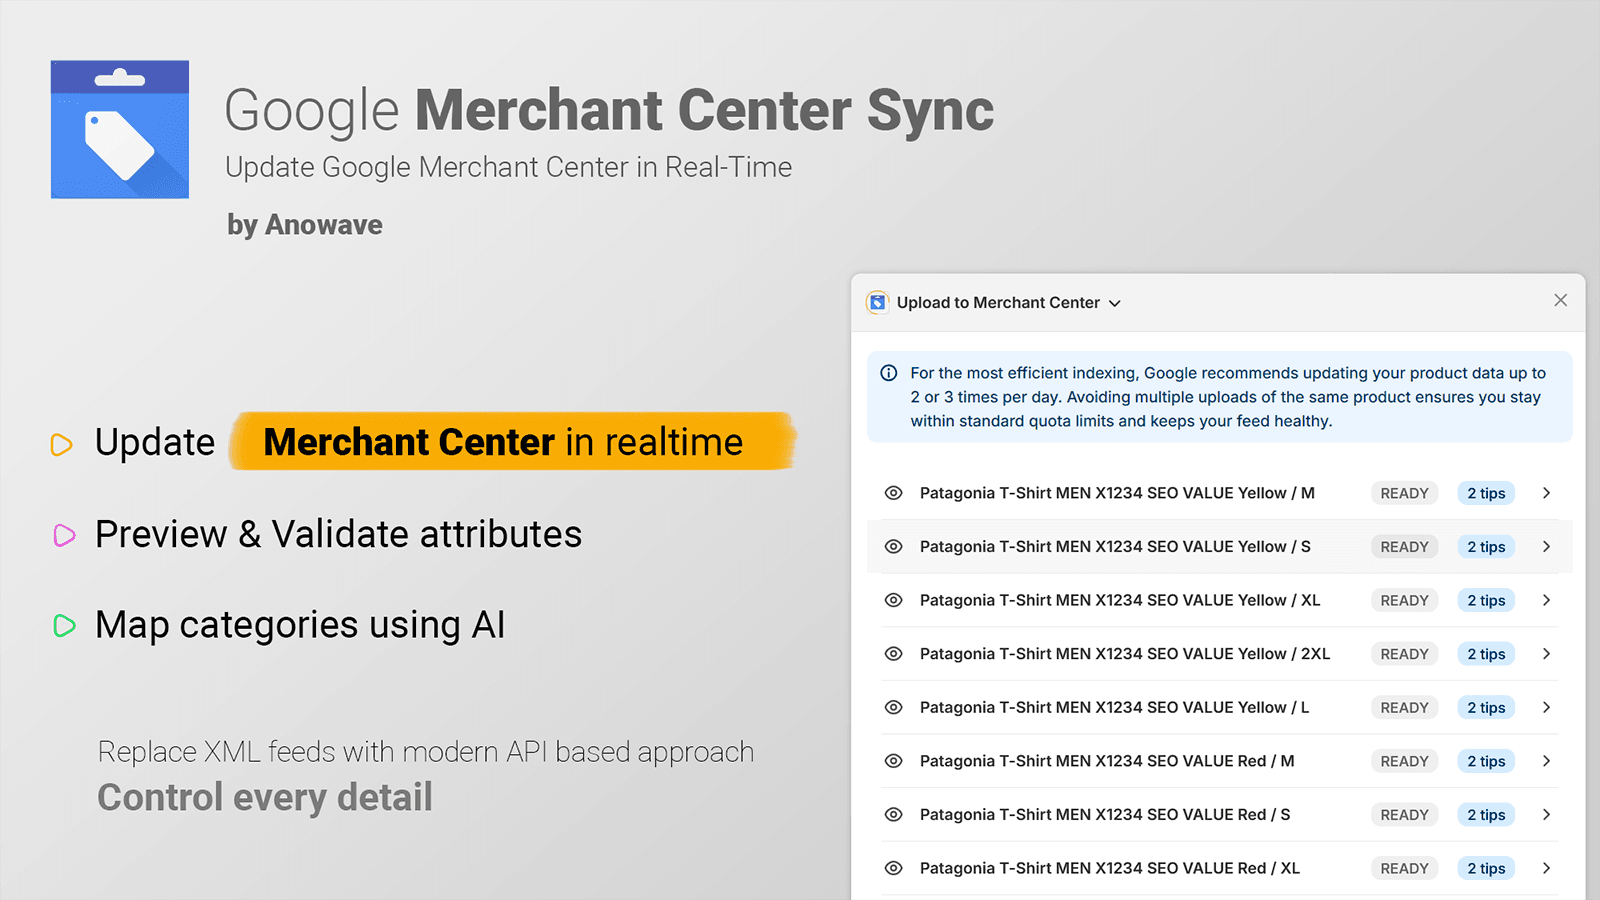This screenshot has height=900, width=1600.
Task: Select Patagonia T-Shirt Red / S product title
Action: coord(1105,815)
